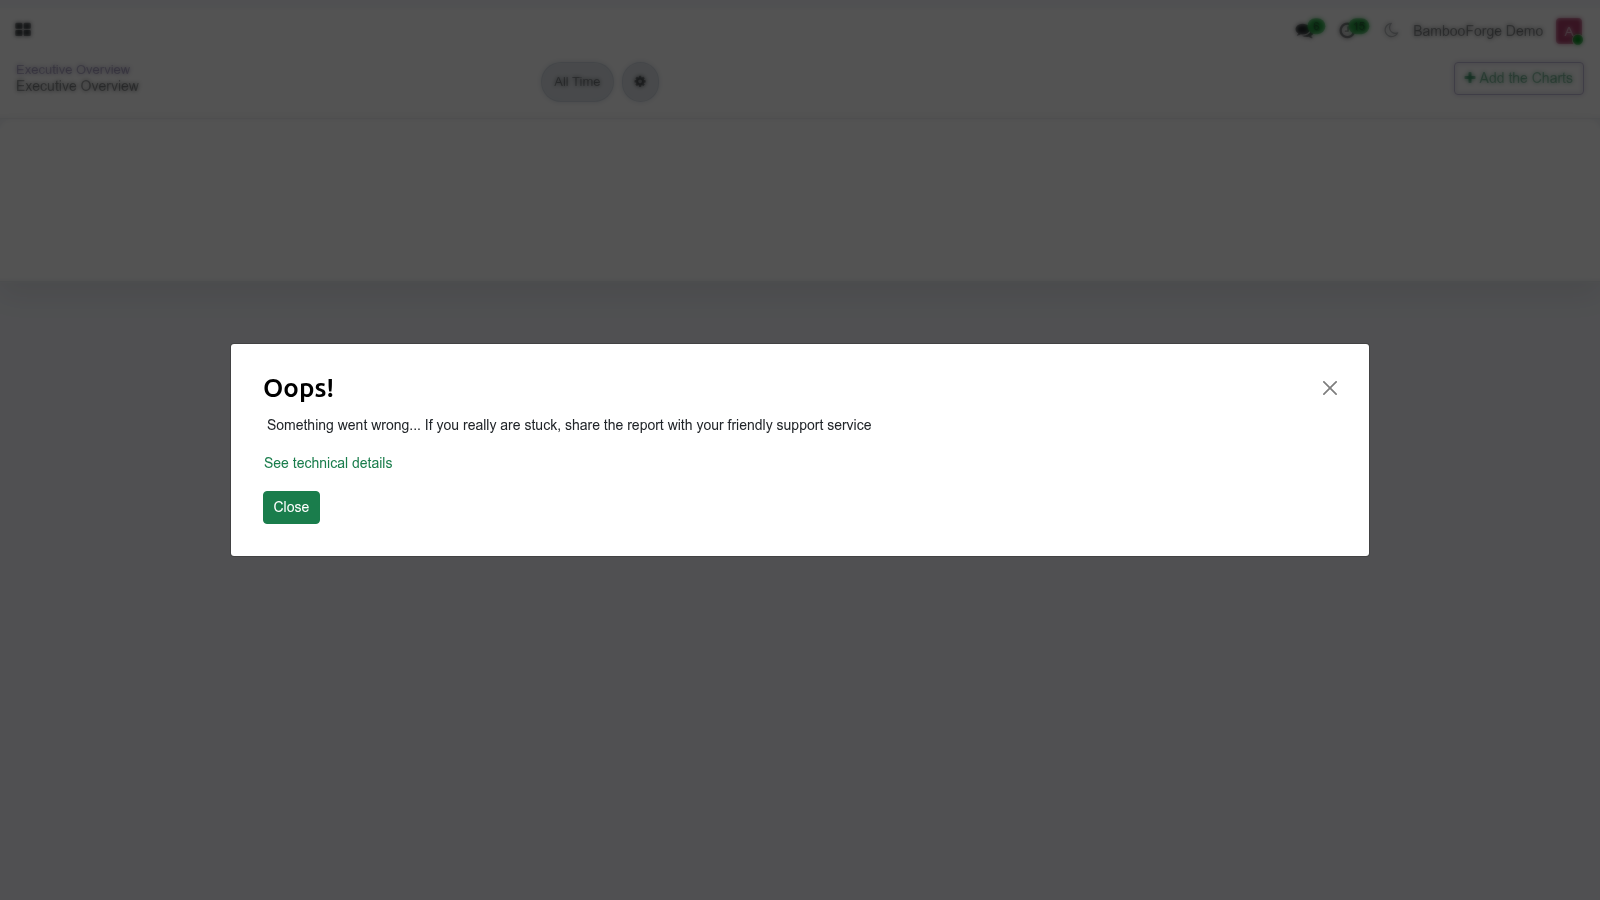This screenshot has width=1600, height=900.
Task: Click the green Close button
Action: click(291, 507)
